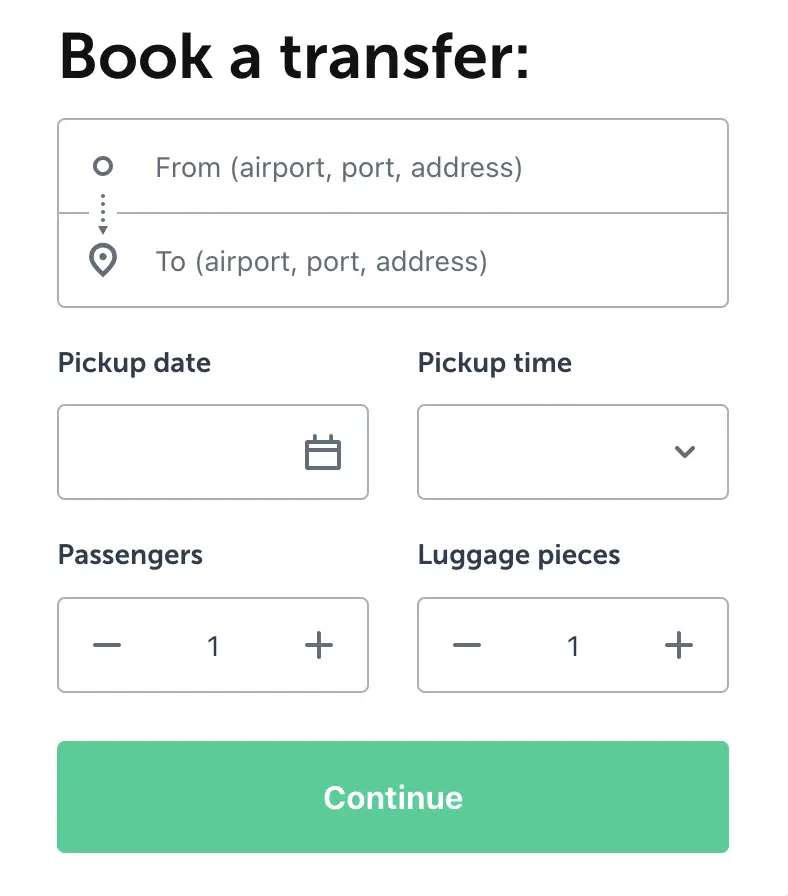
Task: Open the Pickup time selection box
Action: (550, 451)
